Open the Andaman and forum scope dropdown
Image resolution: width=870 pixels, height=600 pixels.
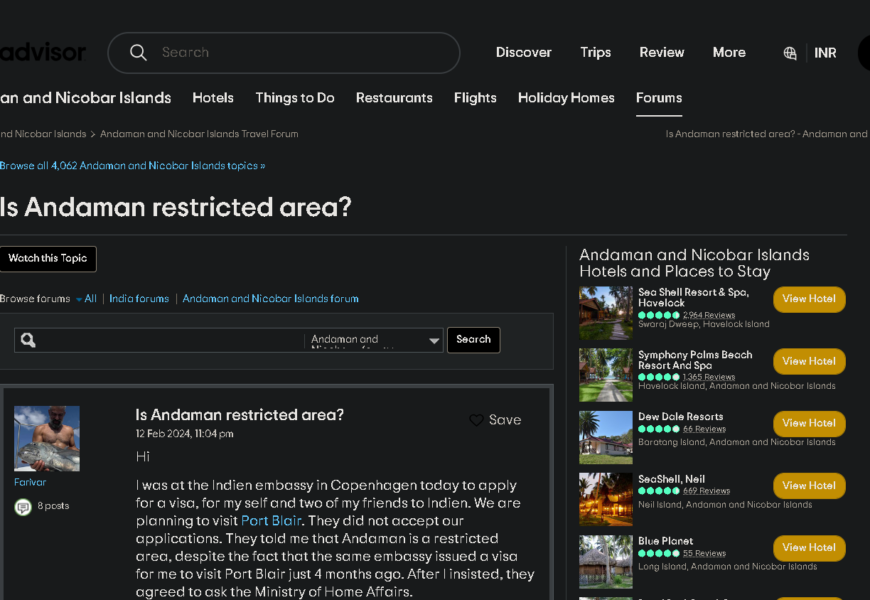coord(375,340)
